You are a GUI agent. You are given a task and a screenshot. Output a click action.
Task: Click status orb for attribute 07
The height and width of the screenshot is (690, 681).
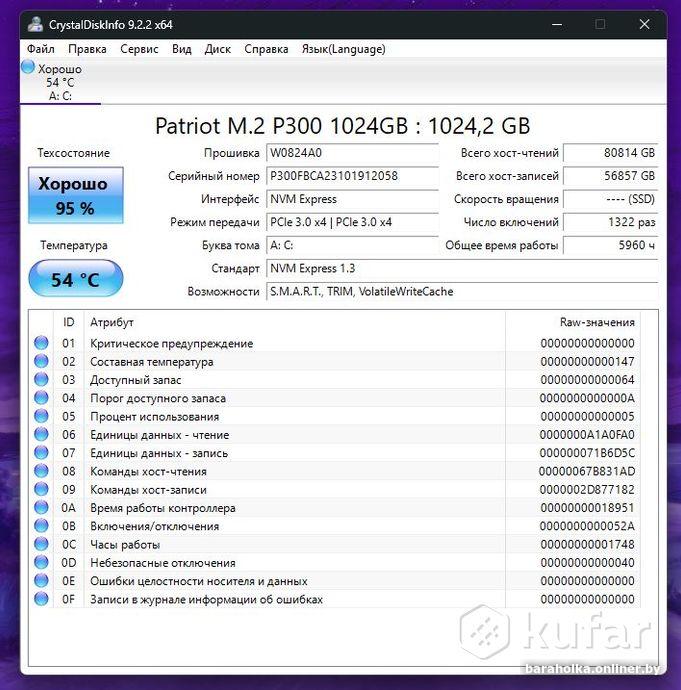[x=41, y=452]
